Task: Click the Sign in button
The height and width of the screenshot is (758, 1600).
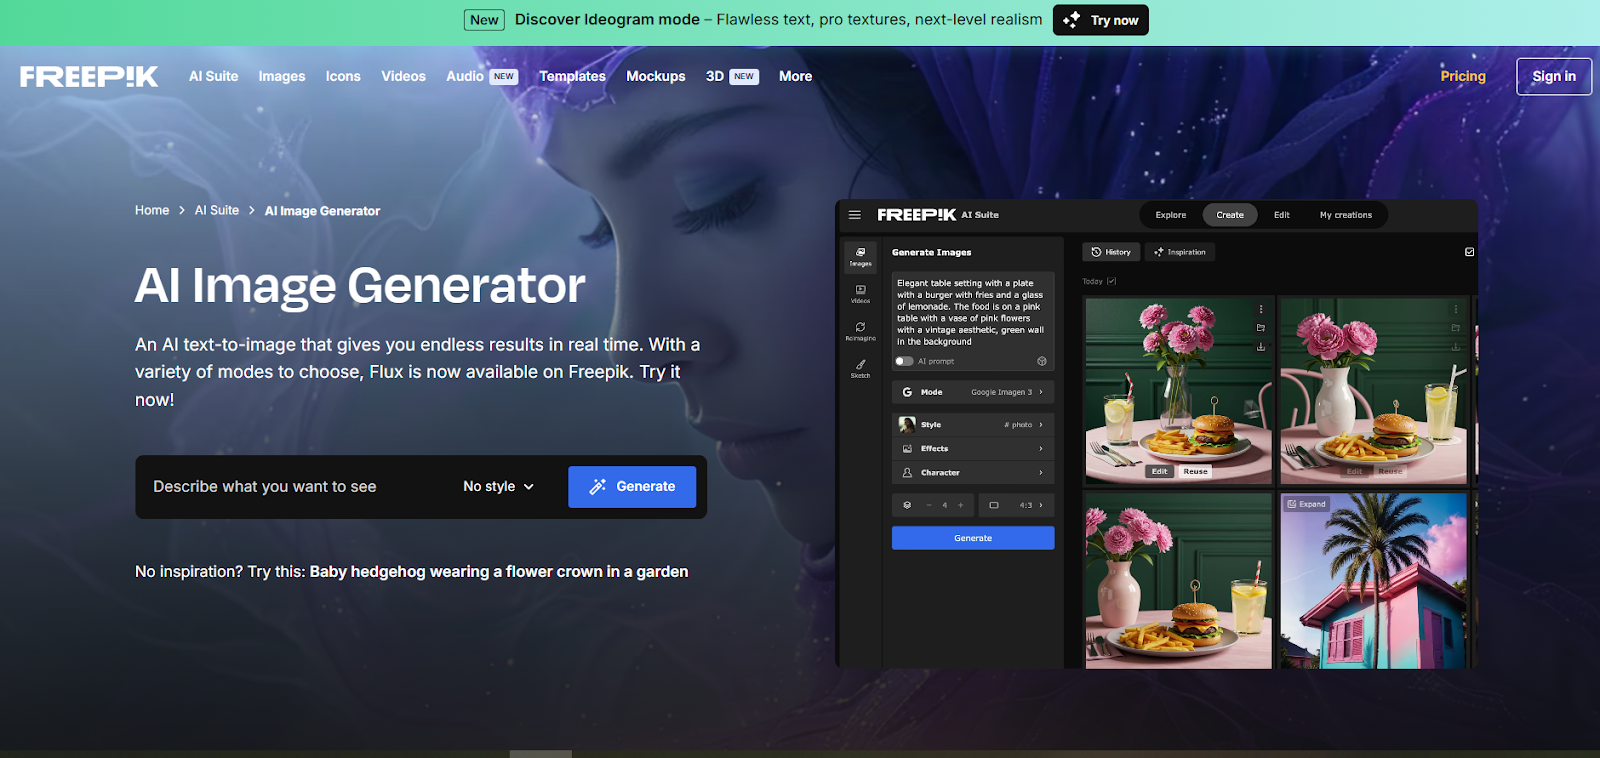Action: 1554,76
